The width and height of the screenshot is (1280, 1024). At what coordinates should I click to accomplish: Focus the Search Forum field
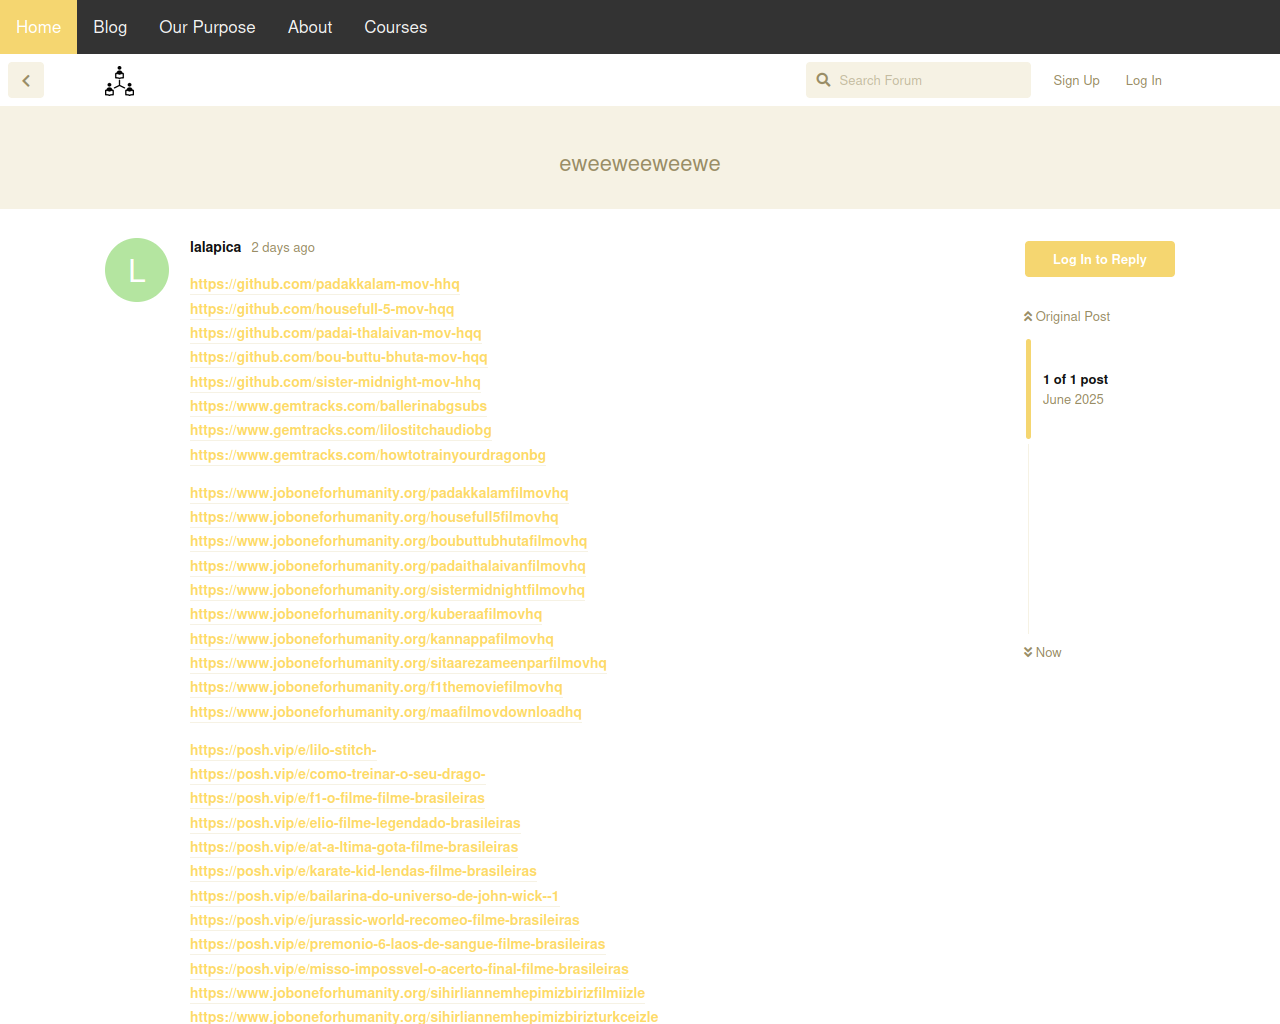click(918, 80)
